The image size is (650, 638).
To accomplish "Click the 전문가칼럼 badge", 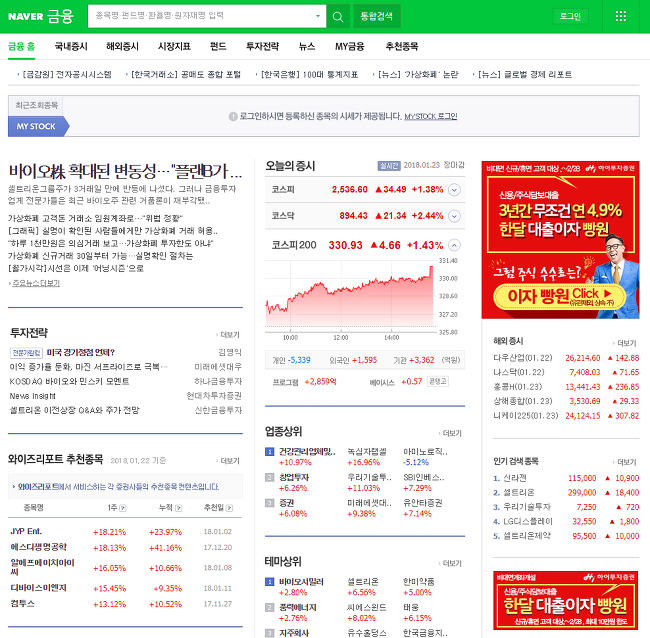I will coord(26,353).
